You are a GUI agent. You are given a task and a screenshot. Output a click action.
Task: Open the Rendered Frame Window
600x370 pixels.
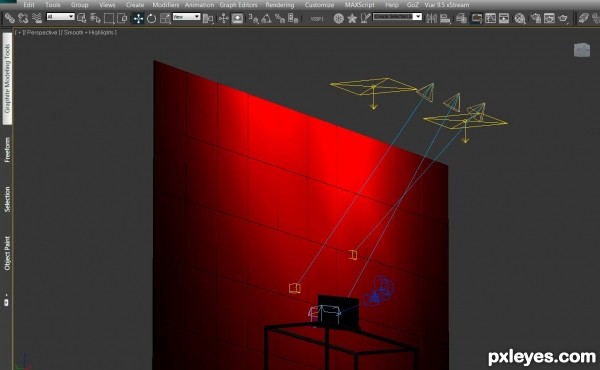549,18
